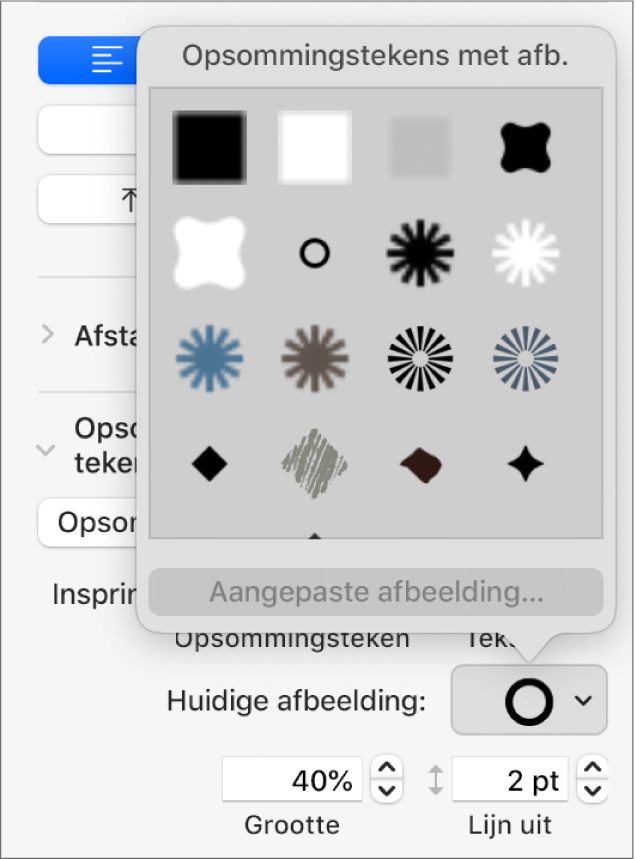Select the black striped radial bullet
Viewport: 636px width, 859px height.
[420, 357]
